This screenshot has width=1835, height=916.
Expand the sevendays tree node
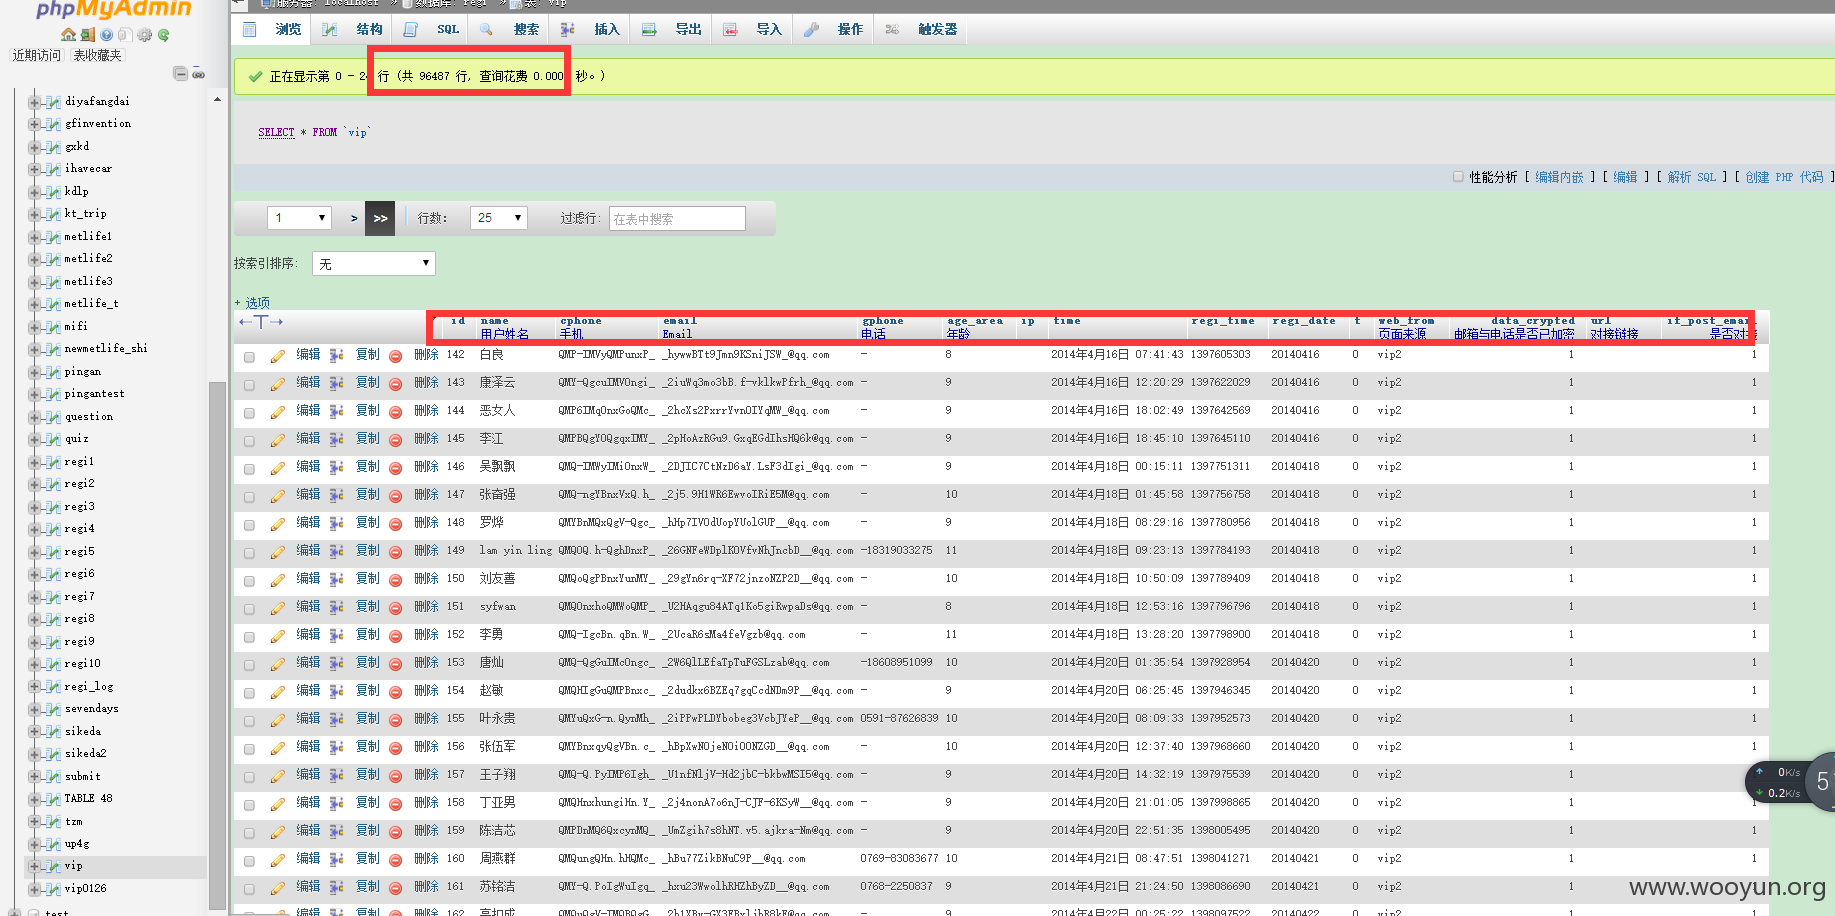[x=34, y=709]
